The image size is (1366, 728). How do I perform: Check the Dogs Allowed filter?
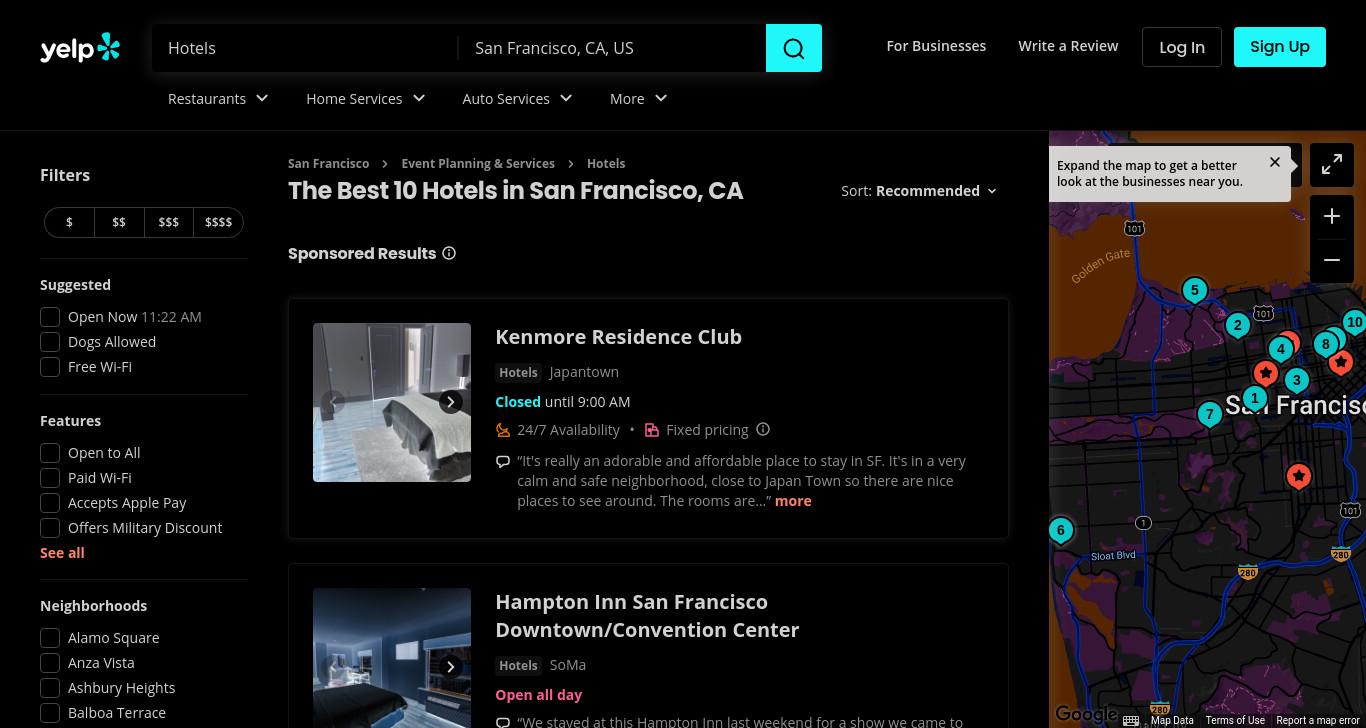[x=50, y=342]
